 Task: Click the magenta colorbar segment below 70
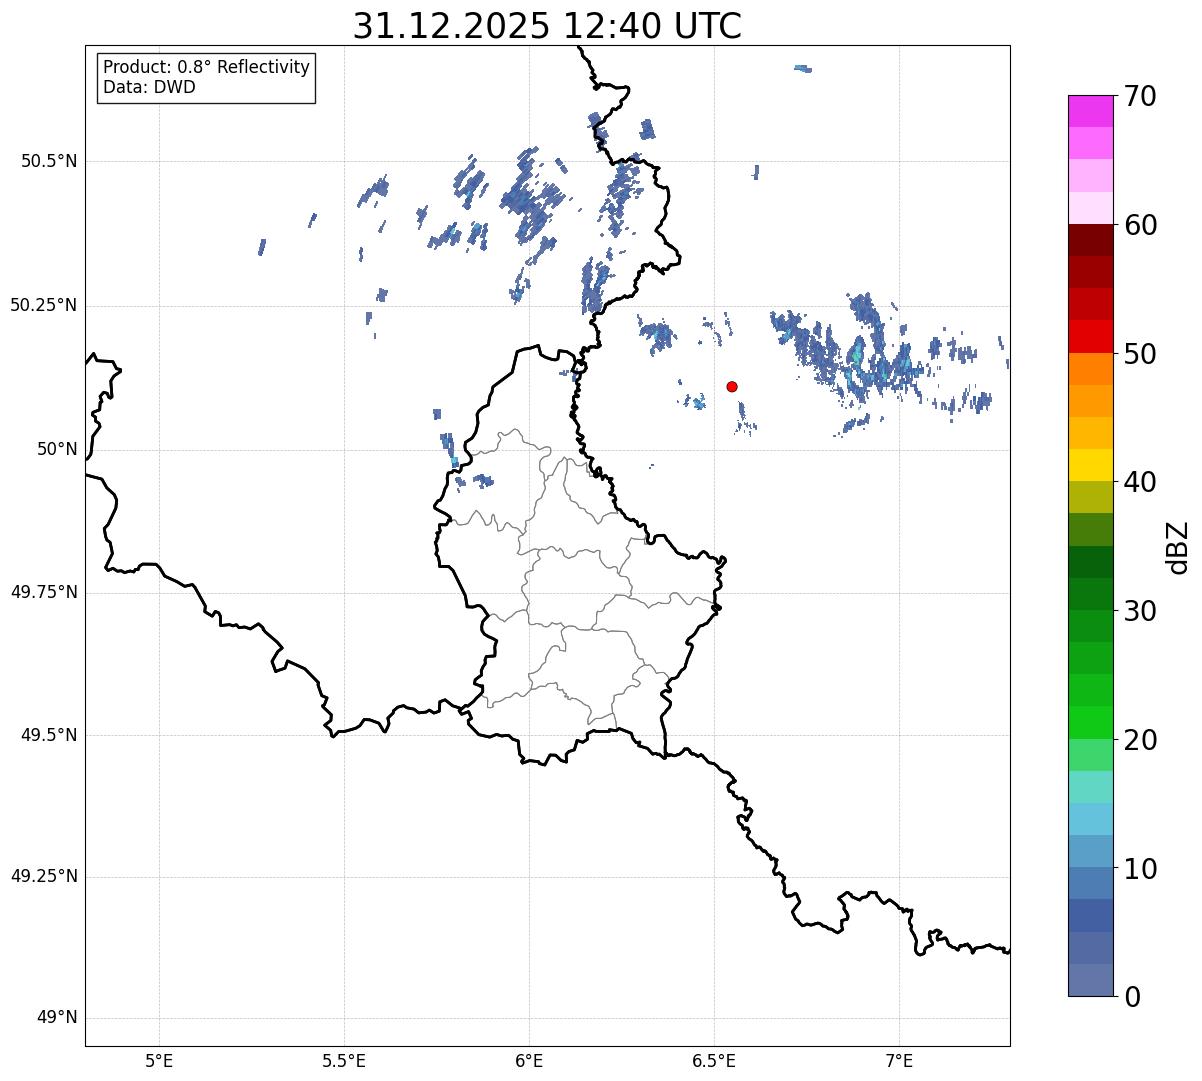click(1090, 111)
